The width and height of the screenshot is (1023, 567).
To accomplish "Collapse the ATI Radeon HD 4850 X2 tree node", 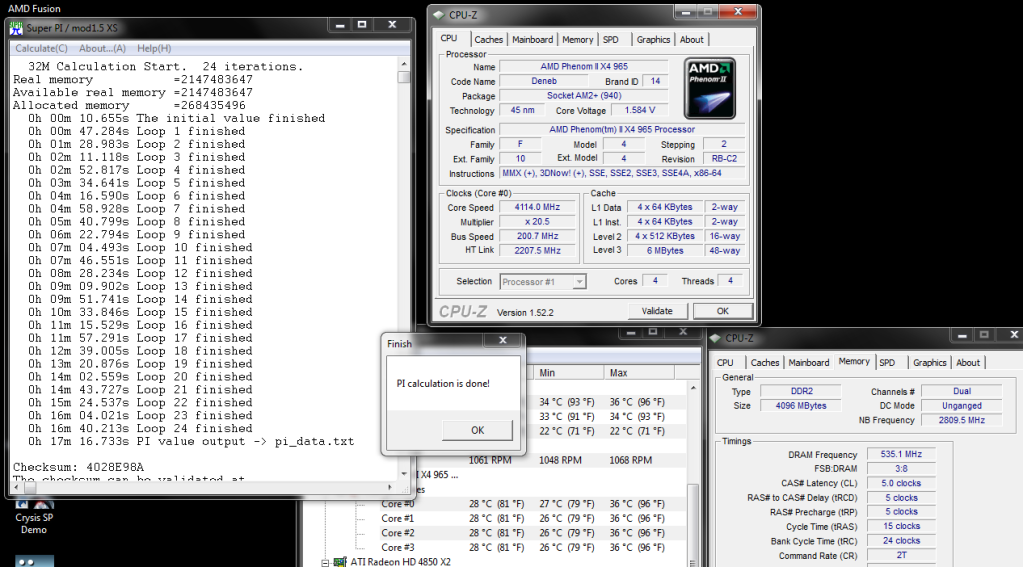I will (324, 561).
